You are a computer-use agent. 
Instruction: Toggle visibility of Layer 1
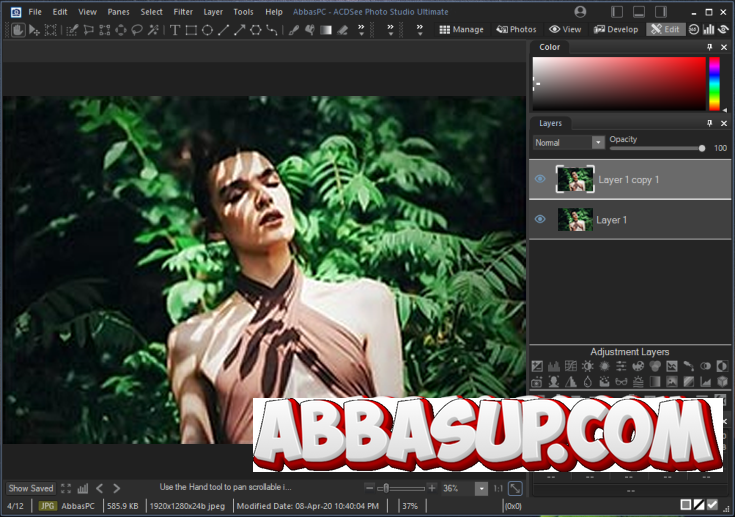tap(540, 219)
